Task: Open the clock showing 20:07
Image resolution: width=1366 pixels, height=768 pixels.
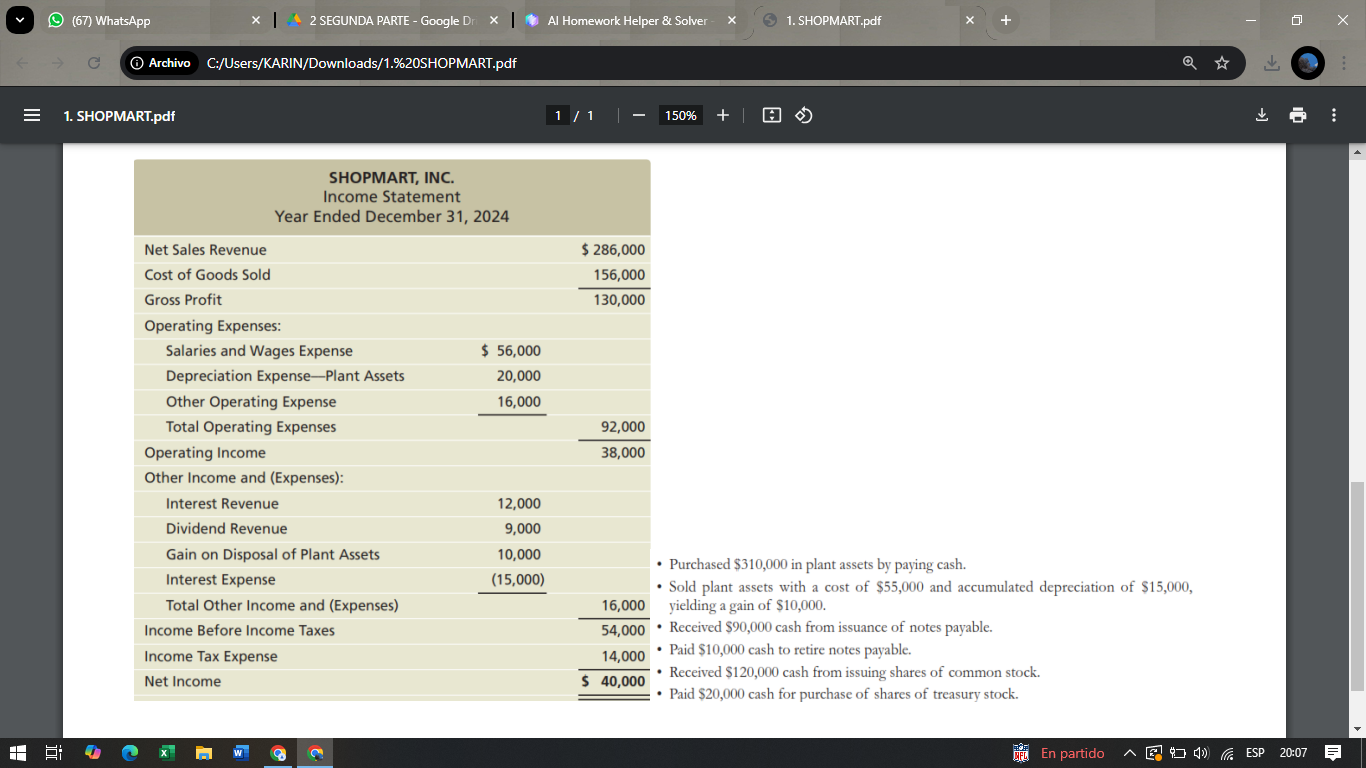Action: [x=1293, y=753]
